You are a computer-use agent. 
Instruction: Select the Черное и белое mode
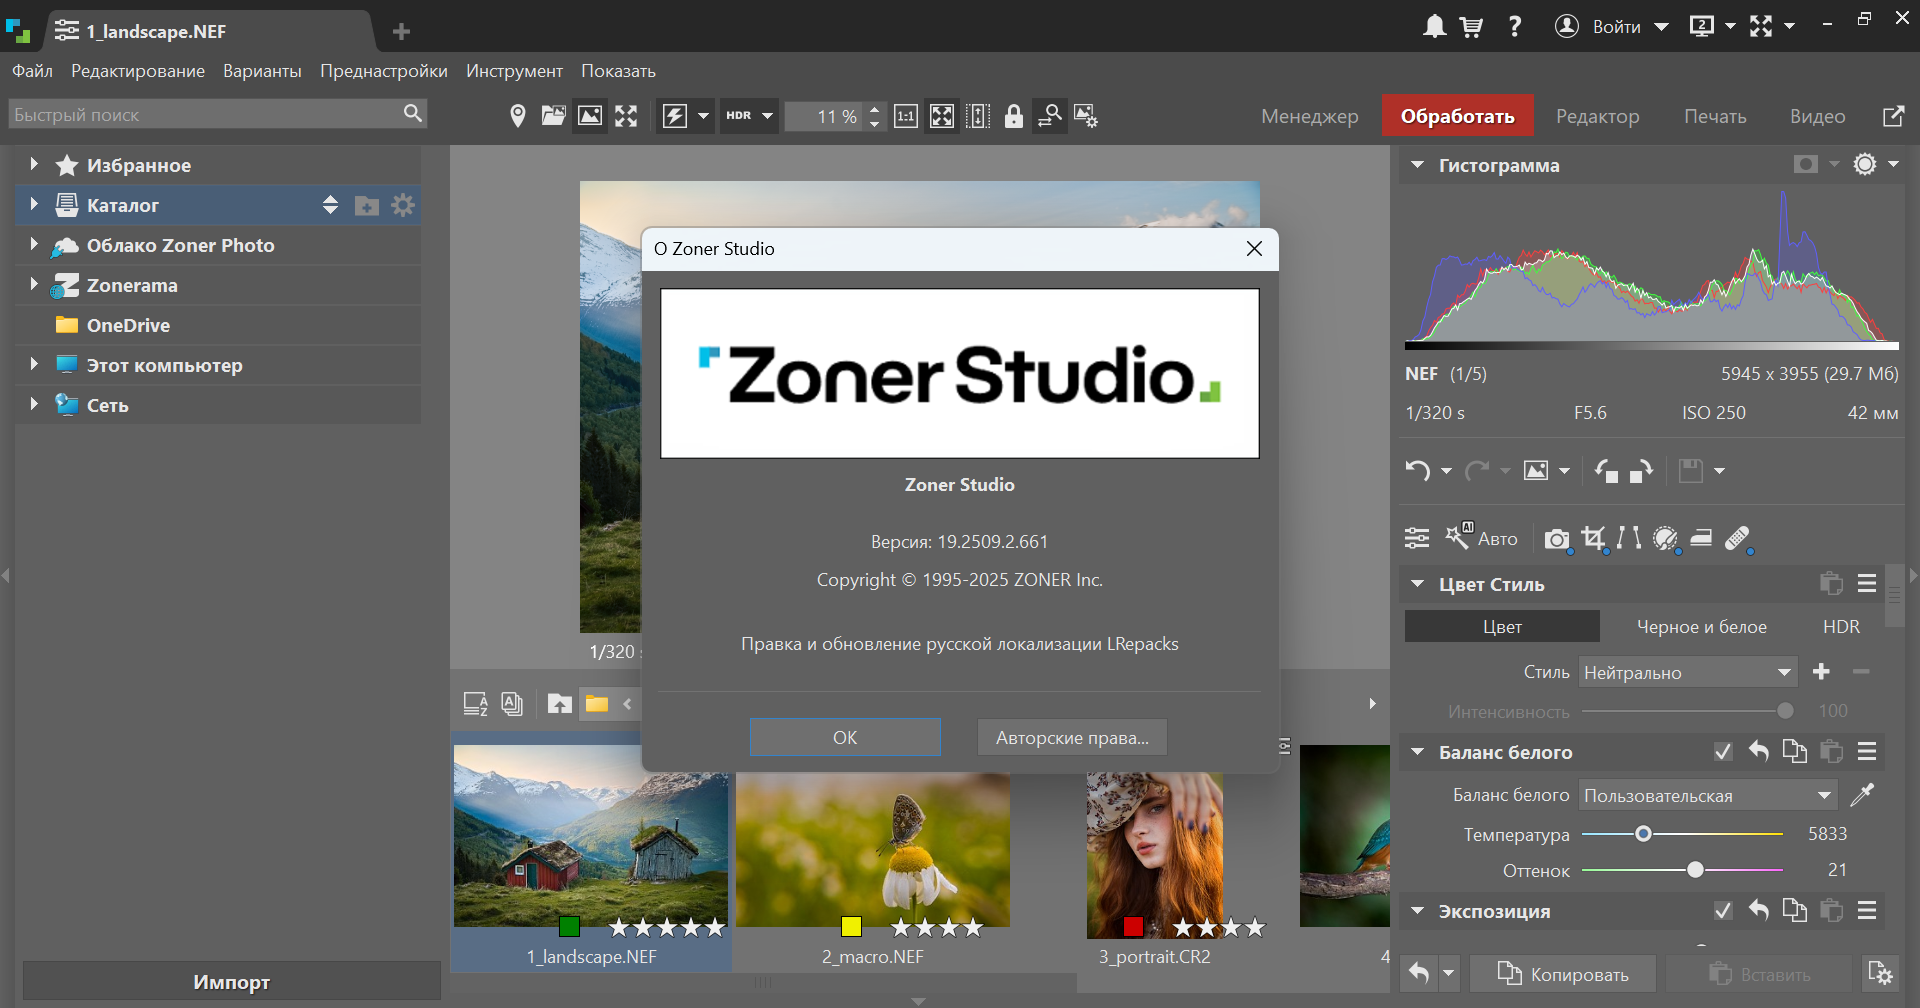pos(1701,627)
